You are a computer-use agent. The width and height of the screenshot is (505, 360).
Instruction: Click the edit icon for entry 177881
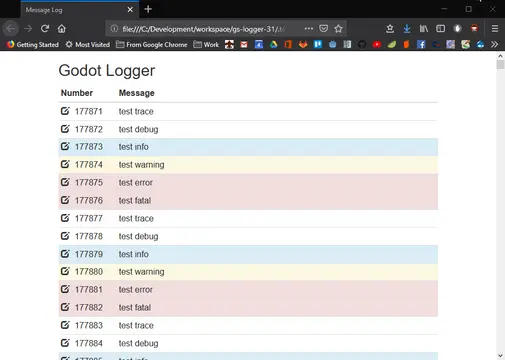65,289
